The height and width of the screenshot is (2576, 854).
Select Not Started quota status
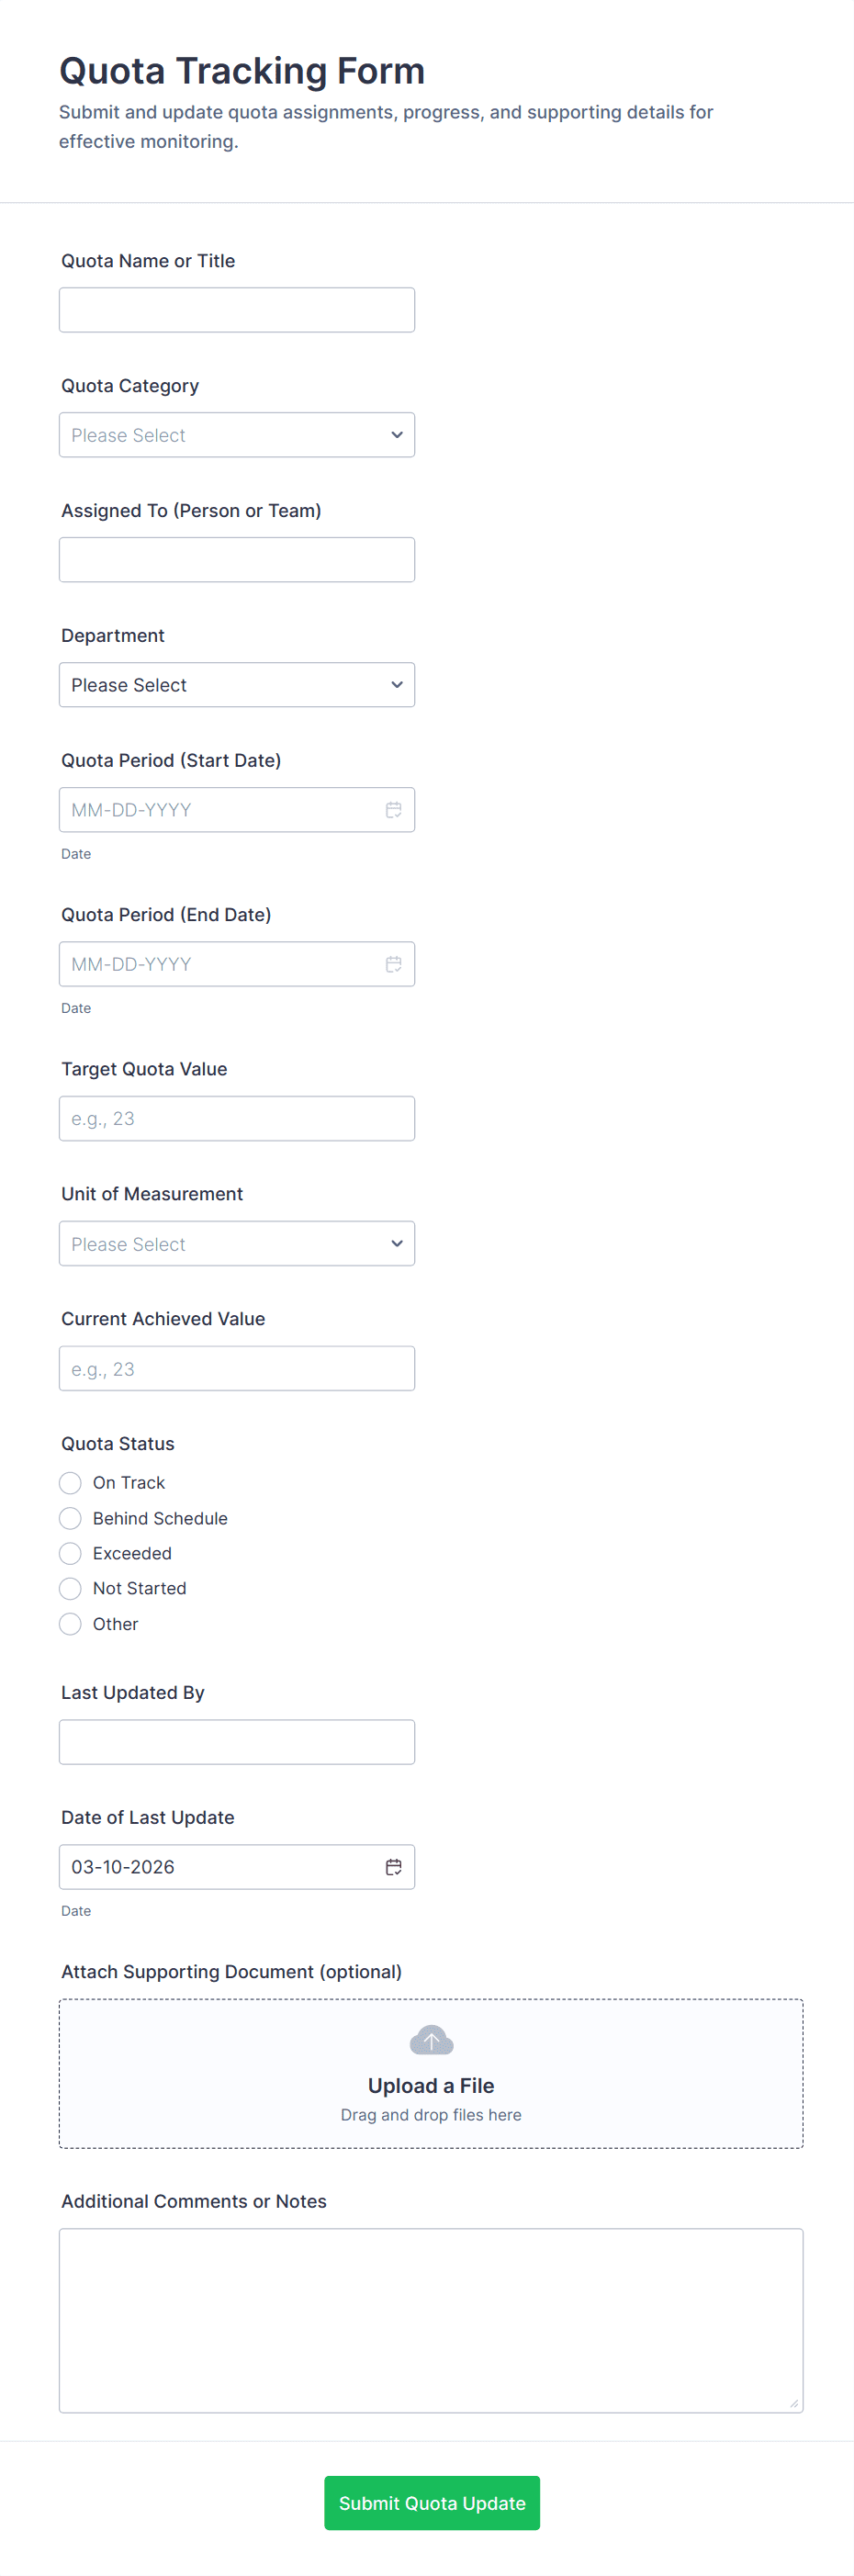coord(70,1588)
